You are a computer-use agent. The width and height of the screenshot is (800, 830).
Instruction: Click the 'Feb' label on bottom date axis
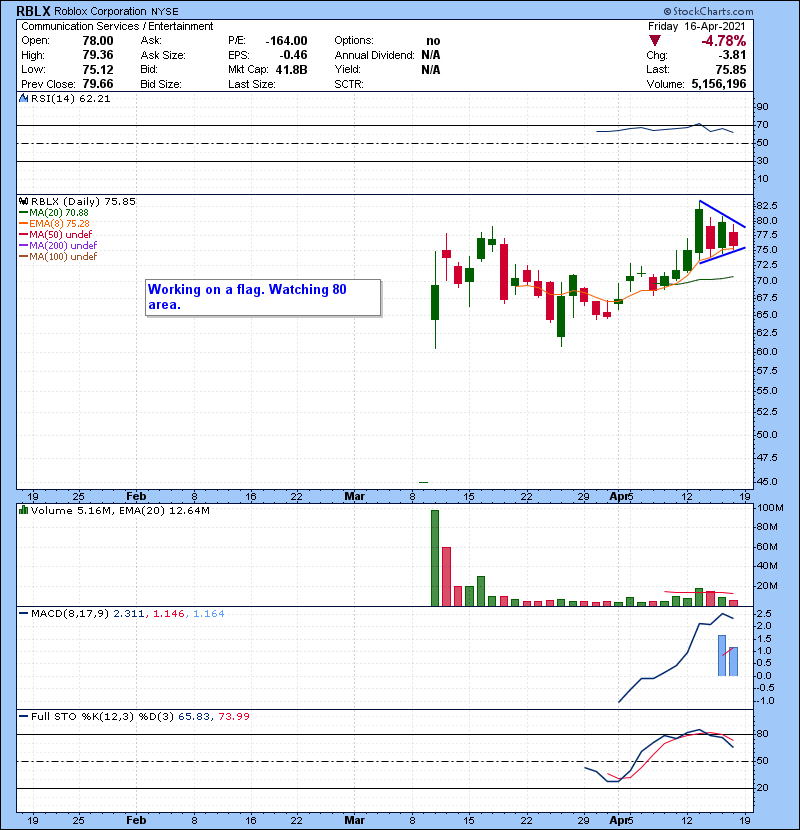point(136,820)
